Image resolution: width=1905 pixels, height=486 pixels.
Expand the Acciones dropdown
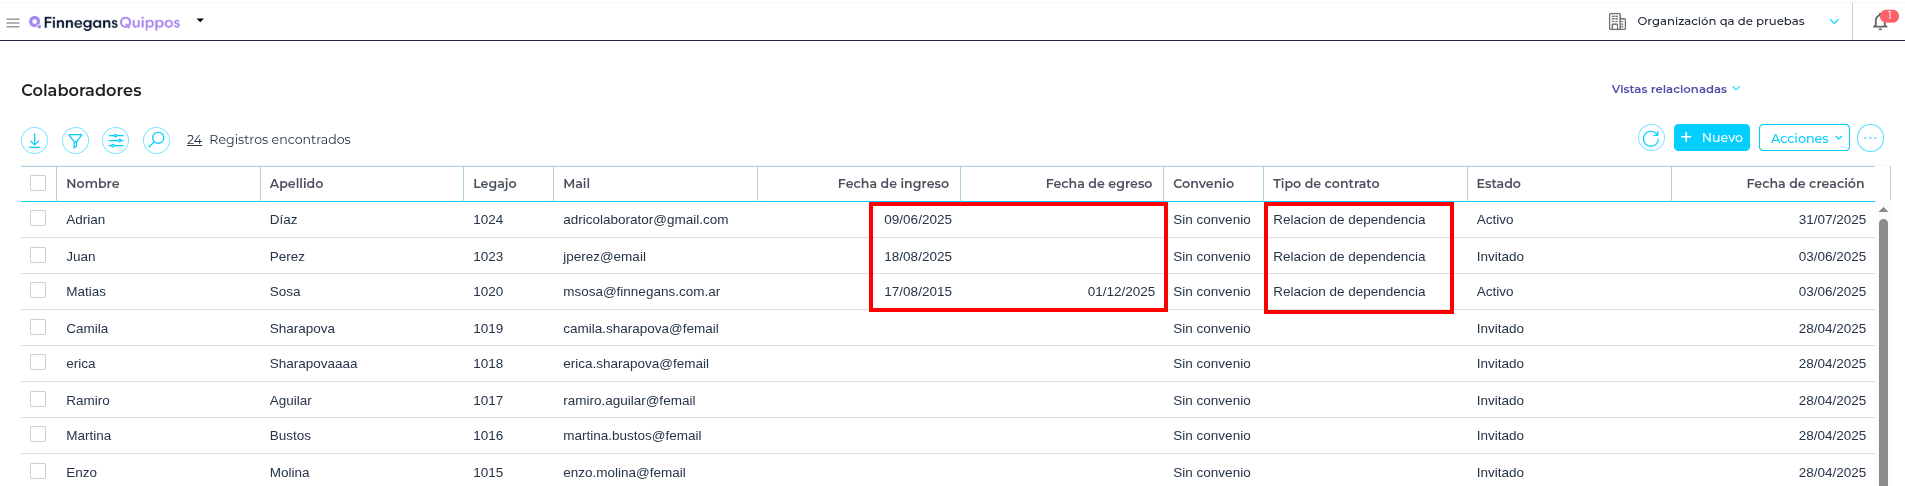tap(1804, 138)
